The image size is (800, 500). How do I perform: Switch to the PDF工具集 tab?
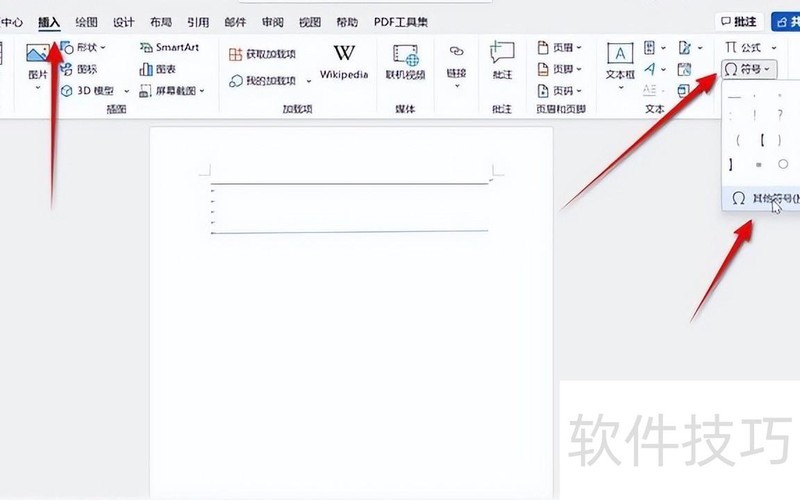pyautogui.click(x=401, y=22)
